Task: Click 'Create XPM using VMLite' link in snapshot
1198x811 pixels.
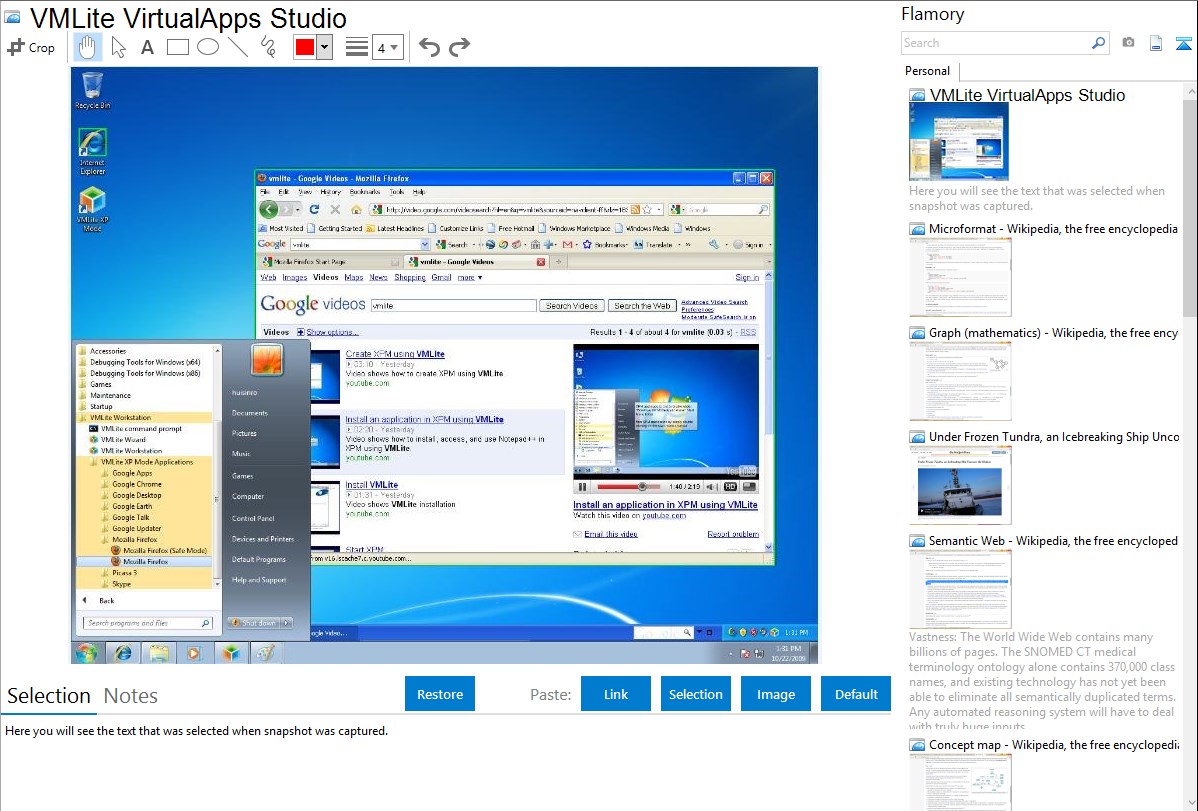Action: coord(394,354)
